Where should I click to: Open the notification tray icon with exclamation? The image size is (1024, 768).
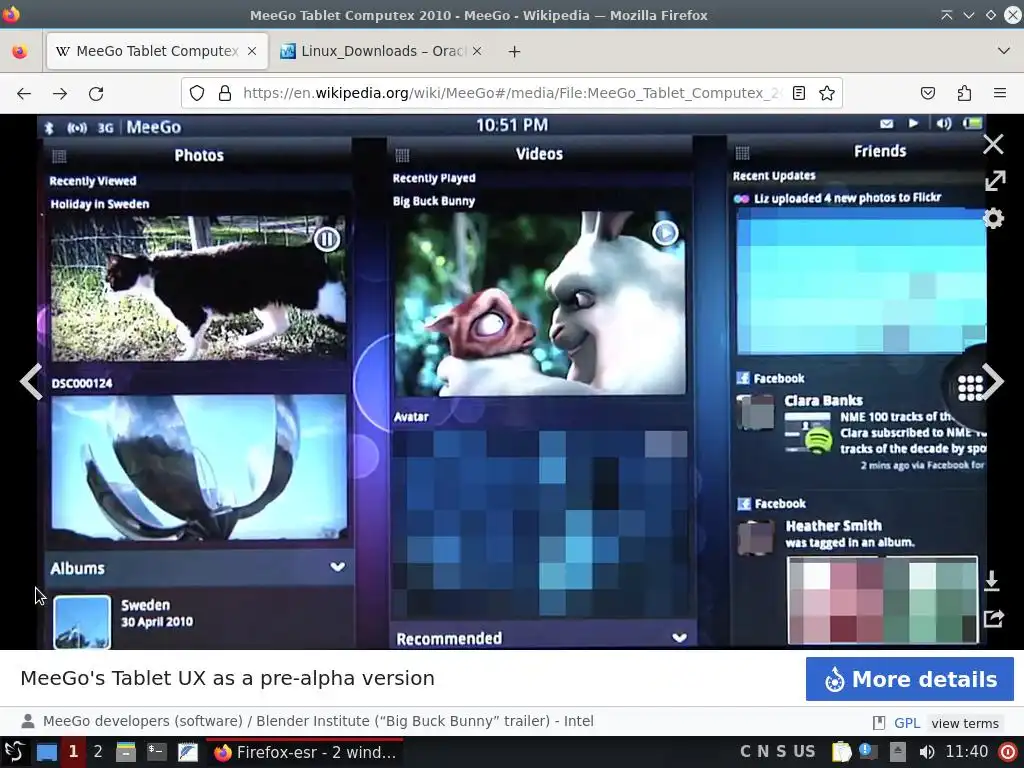pyautogui.click(x=868, y=752)
